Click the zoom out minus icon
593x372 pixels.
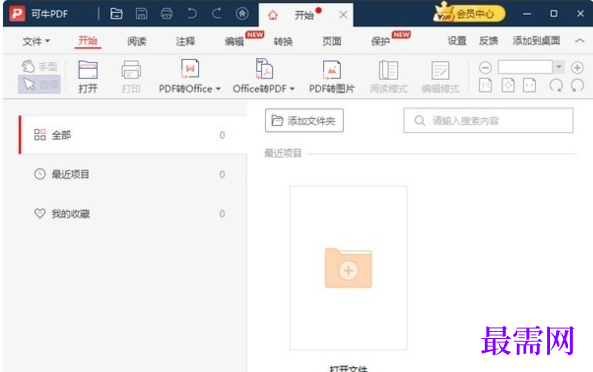click(485, 68)
